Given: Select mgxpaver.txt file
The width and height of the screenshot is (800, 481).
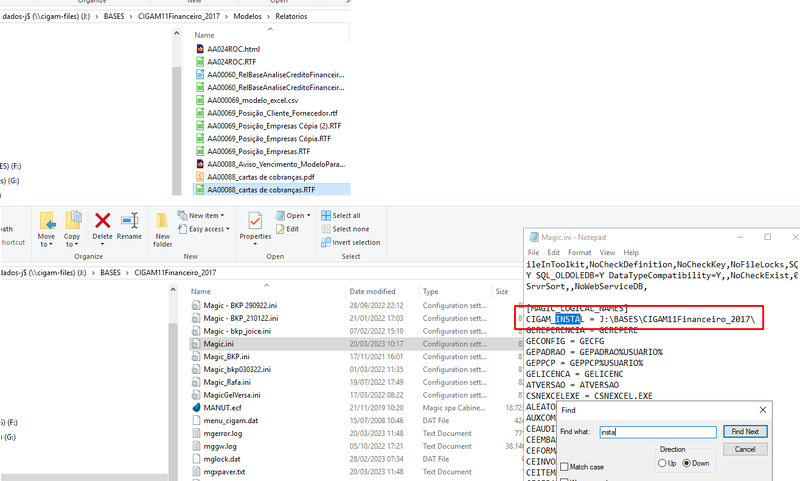Looking at the screenshot, I should point(224,472).
